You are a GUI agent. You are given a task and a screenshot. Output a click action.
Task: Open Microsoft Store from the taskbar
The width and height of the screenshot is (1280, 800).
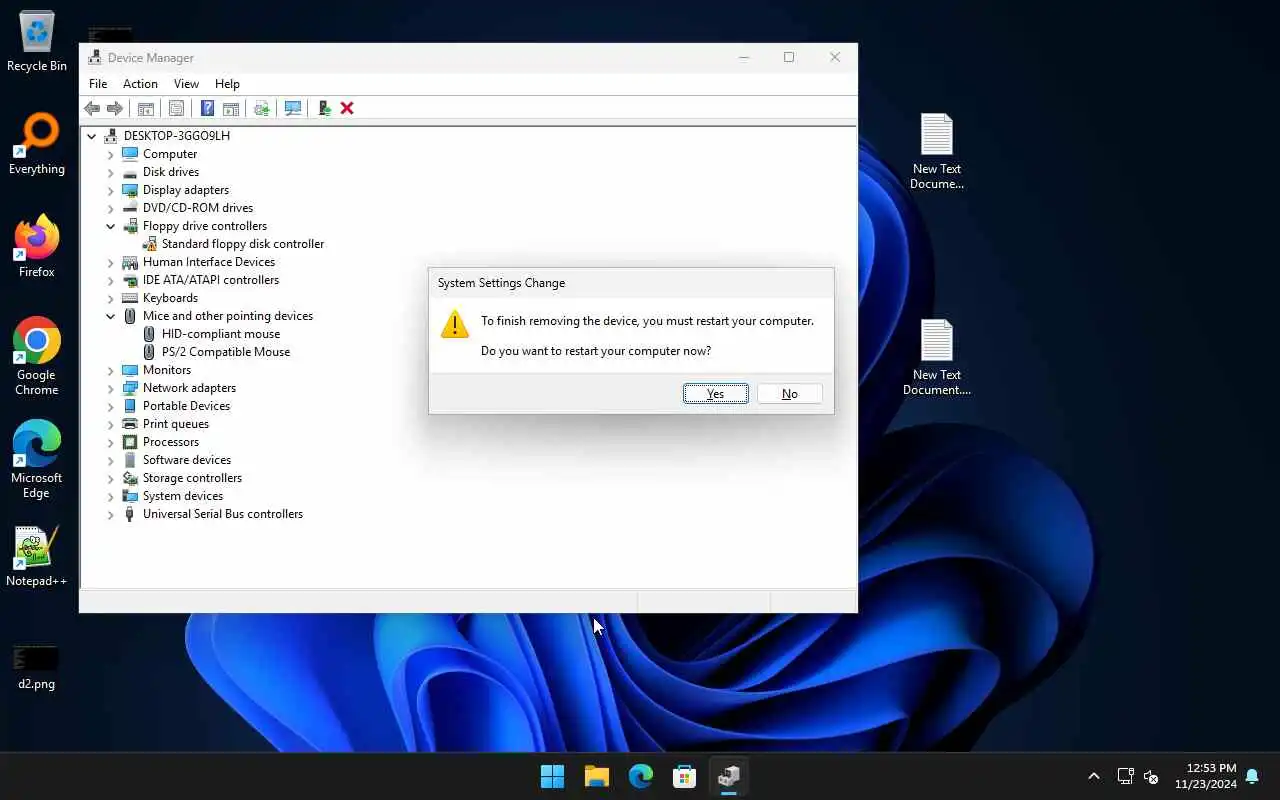pos(685,776)
